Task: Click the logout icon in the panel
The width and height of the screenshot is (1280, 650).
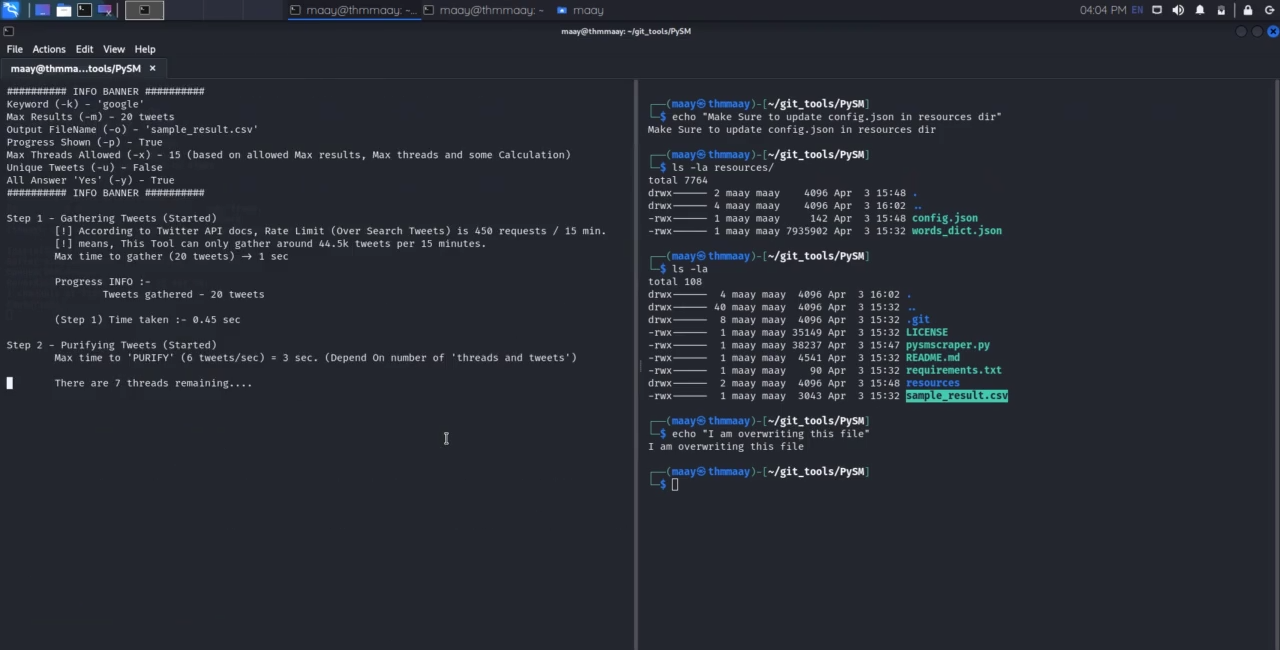Action: (1269, 10)
